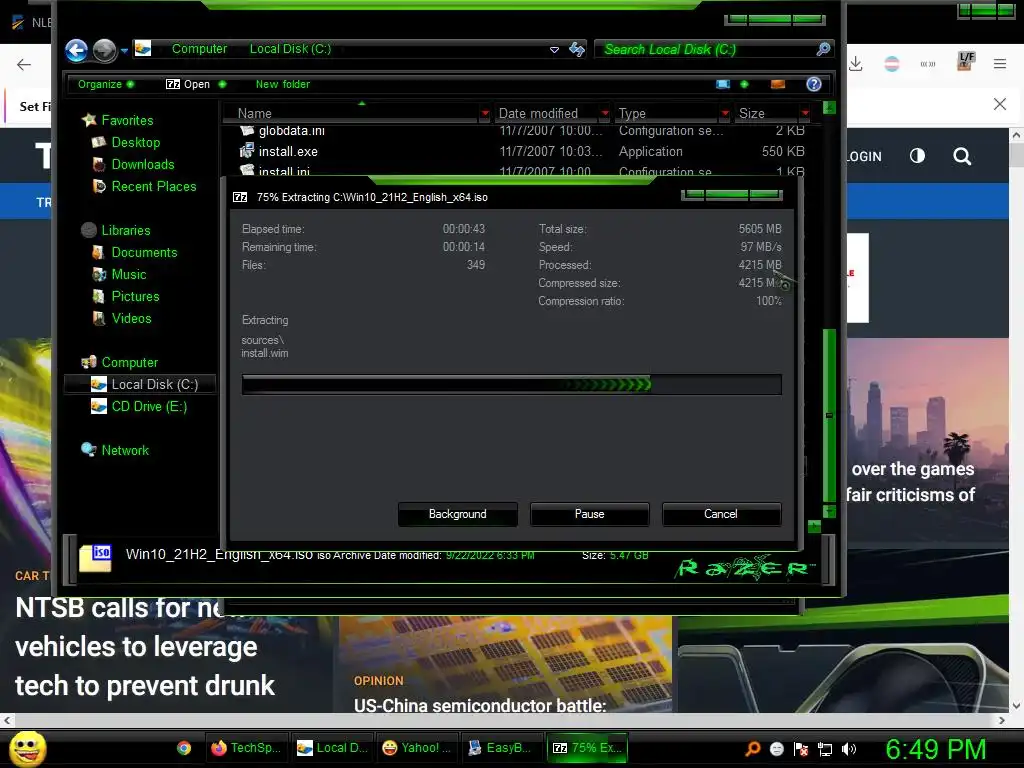Open Network in navigation pane
1024x768 pixels.
click(x=125, y=451)
